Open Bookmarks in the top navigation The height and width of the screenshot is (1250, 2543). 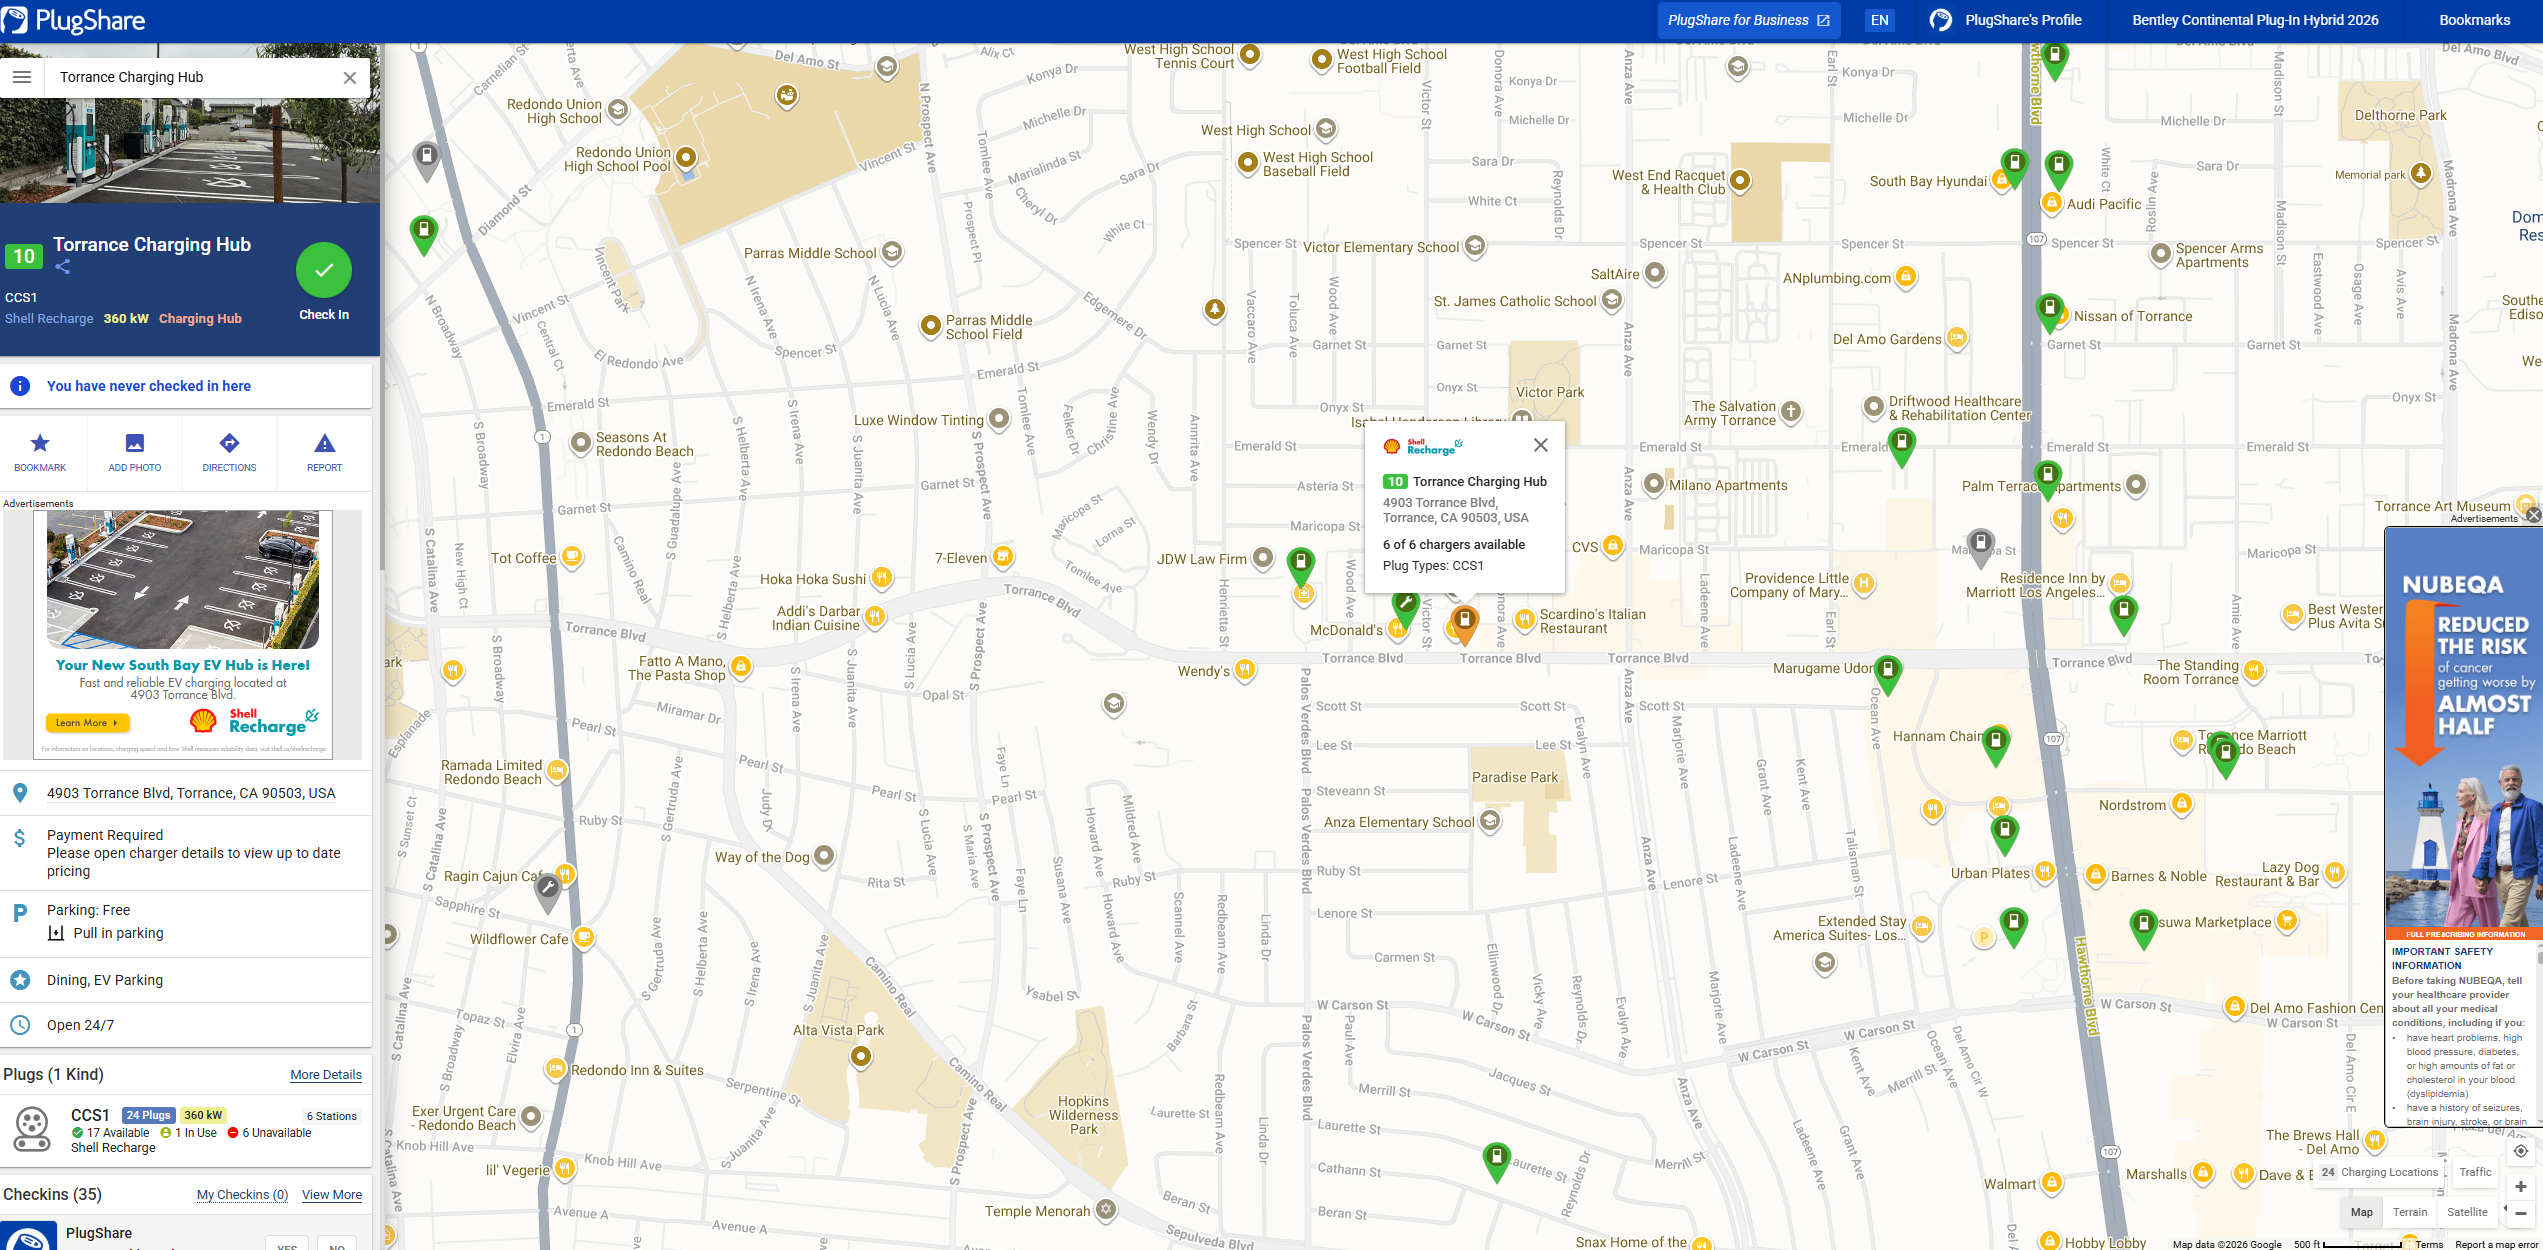(x=2474, y=20)
